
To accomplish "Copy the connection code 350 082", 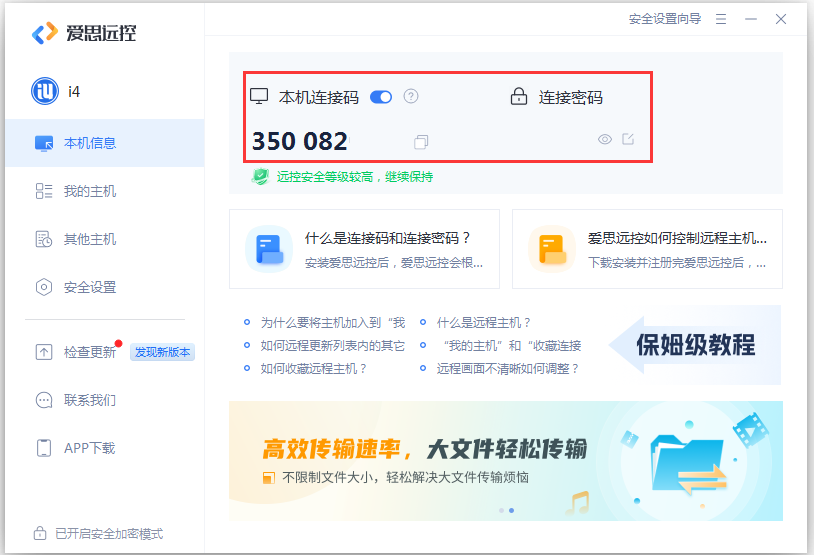I will tap(421, 142).
